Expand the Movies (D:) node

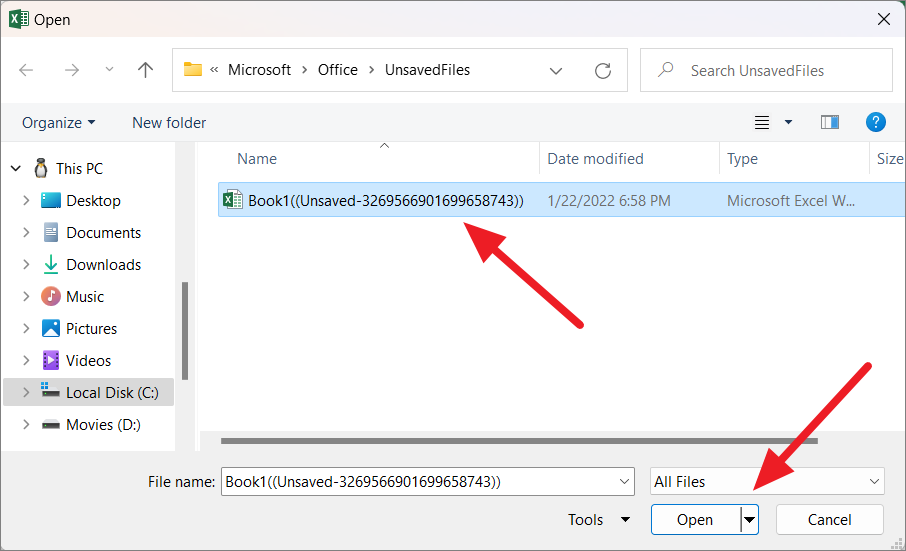[26, 425]
